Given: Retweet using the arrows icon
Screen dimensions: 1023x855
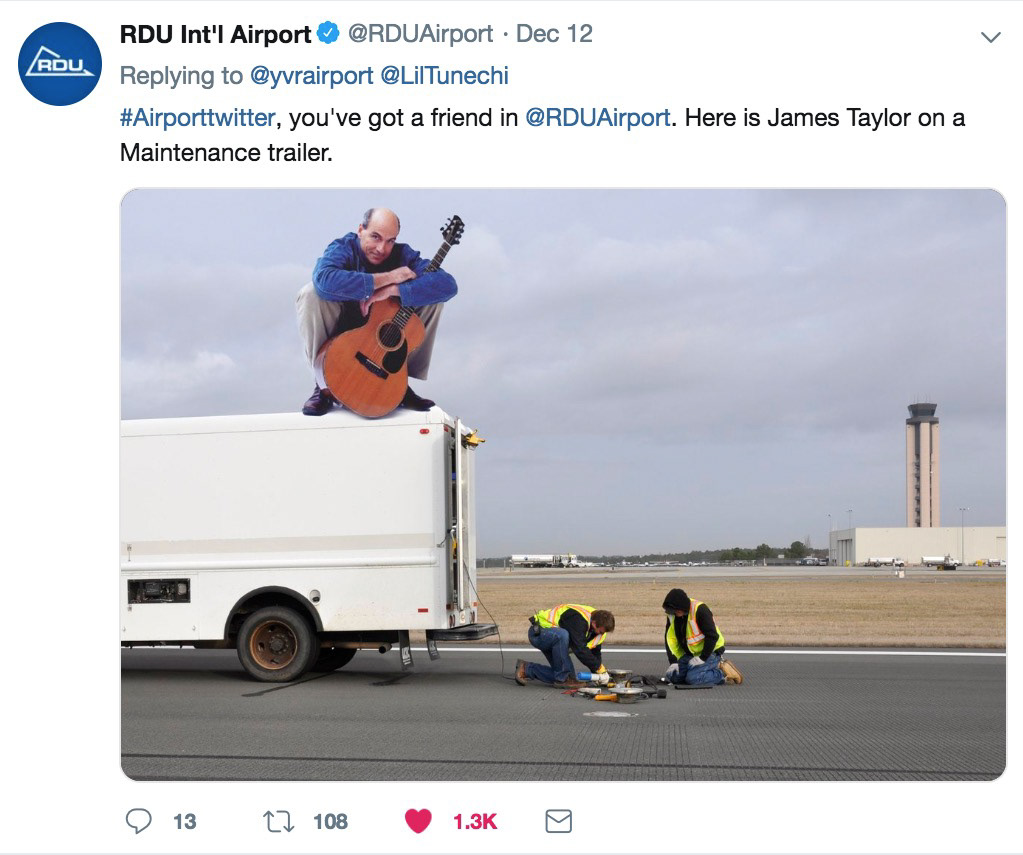Looking at the screenshot, I should (279, 821).
